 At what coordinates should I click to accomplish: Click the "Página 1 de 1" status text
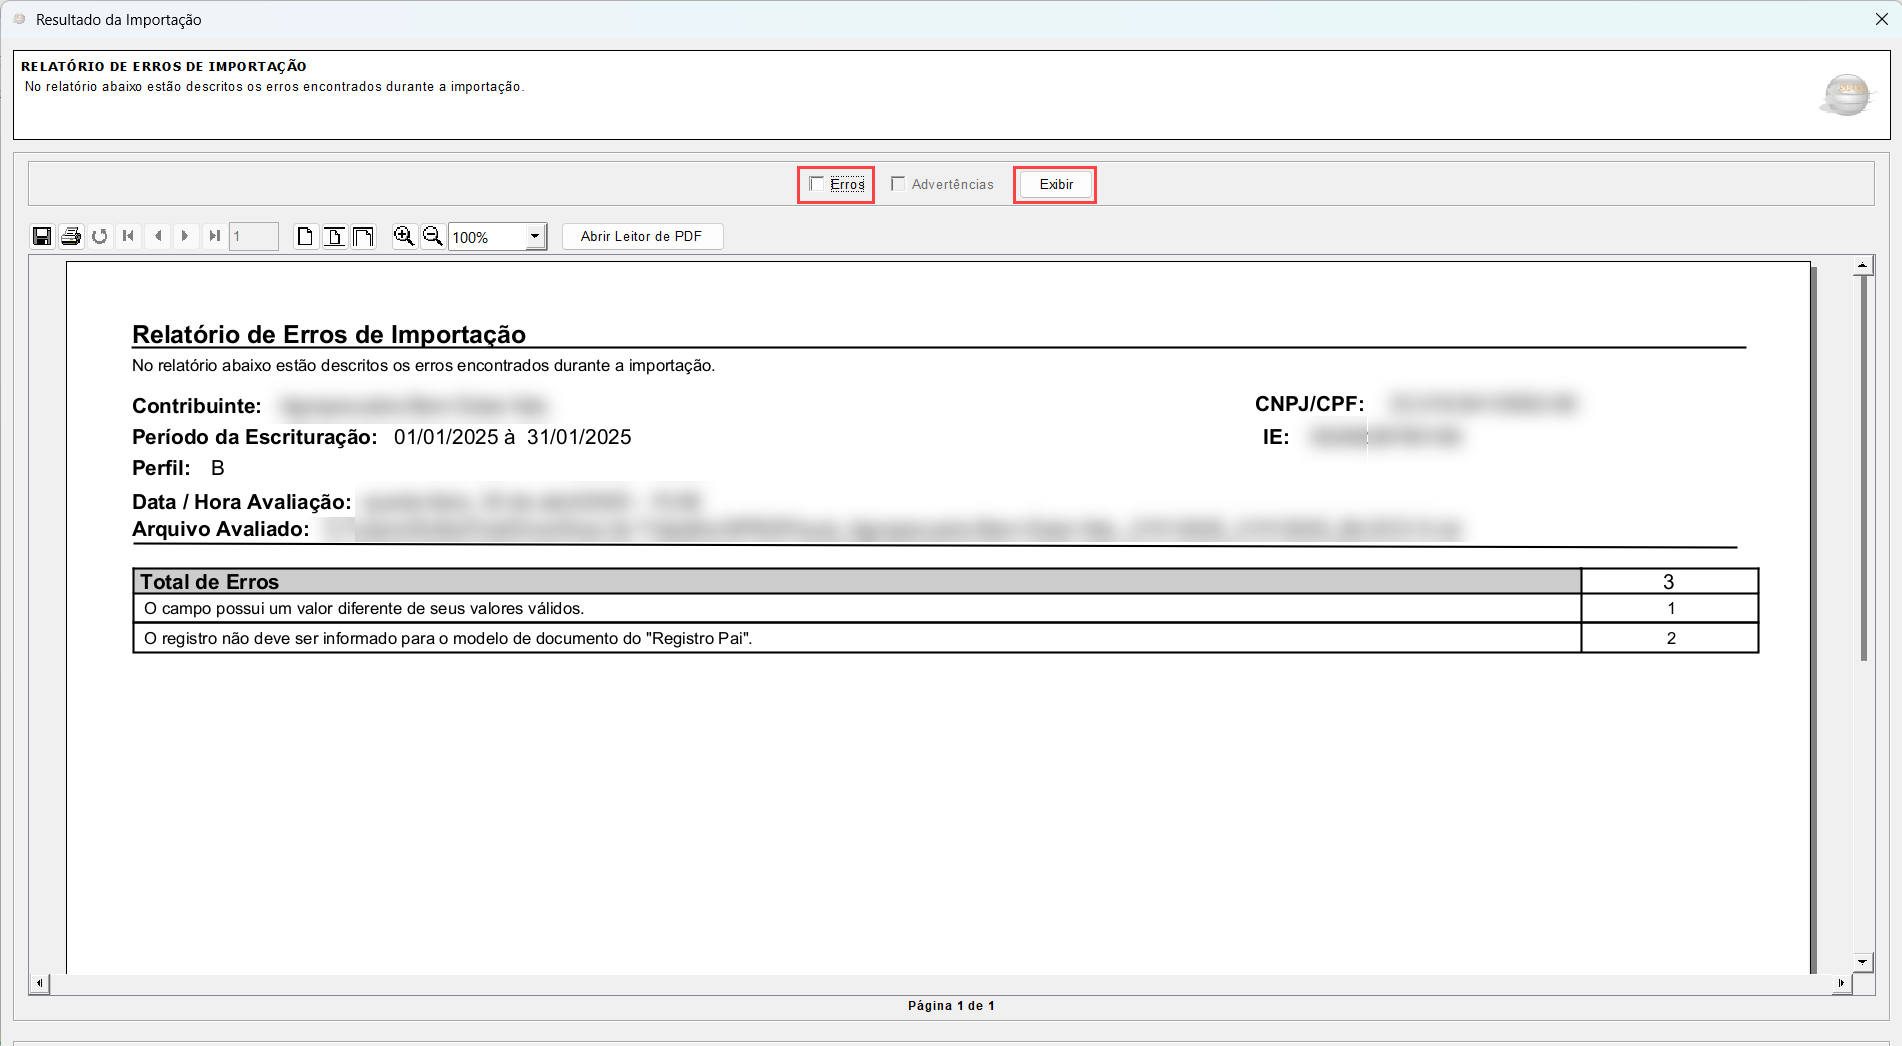coord(951,1006)
